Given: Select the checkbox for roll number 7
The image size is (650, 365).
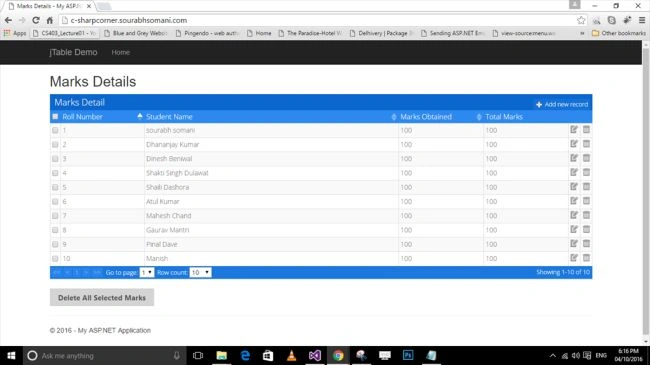Looking at the screenshot, I should point(55,216).
